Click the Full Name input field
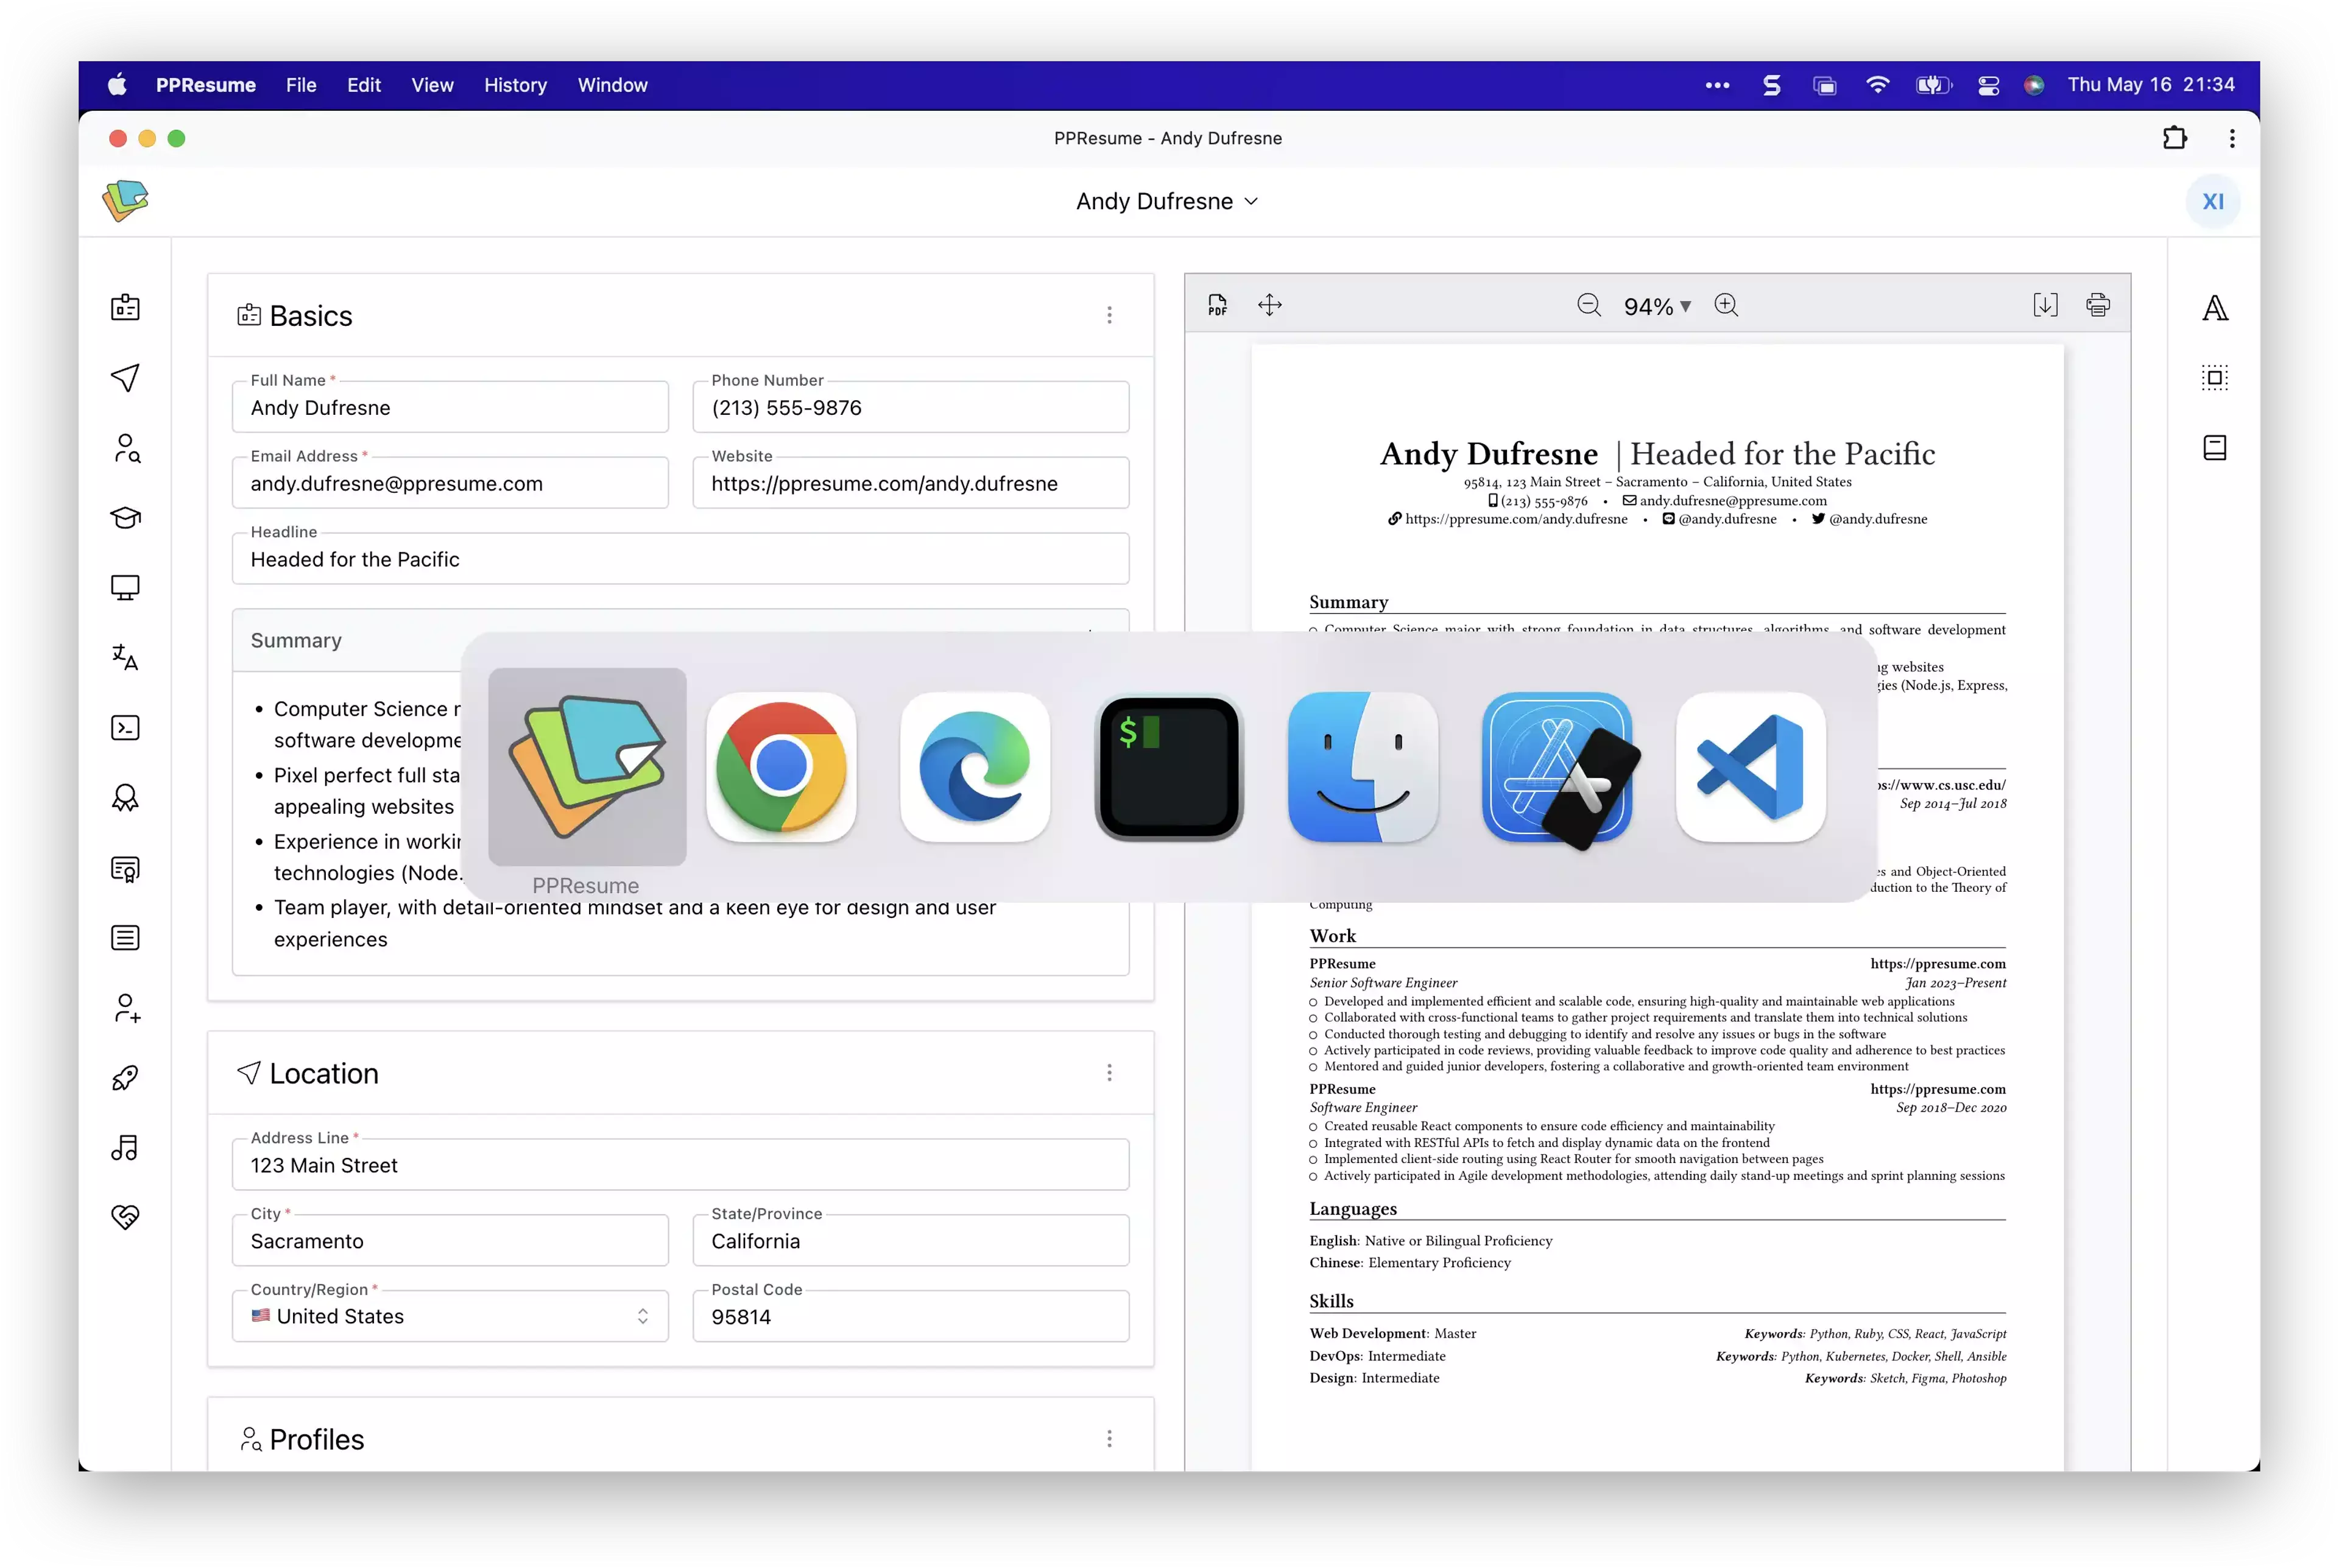The image size is (2339, 1568). click(450, 407)
